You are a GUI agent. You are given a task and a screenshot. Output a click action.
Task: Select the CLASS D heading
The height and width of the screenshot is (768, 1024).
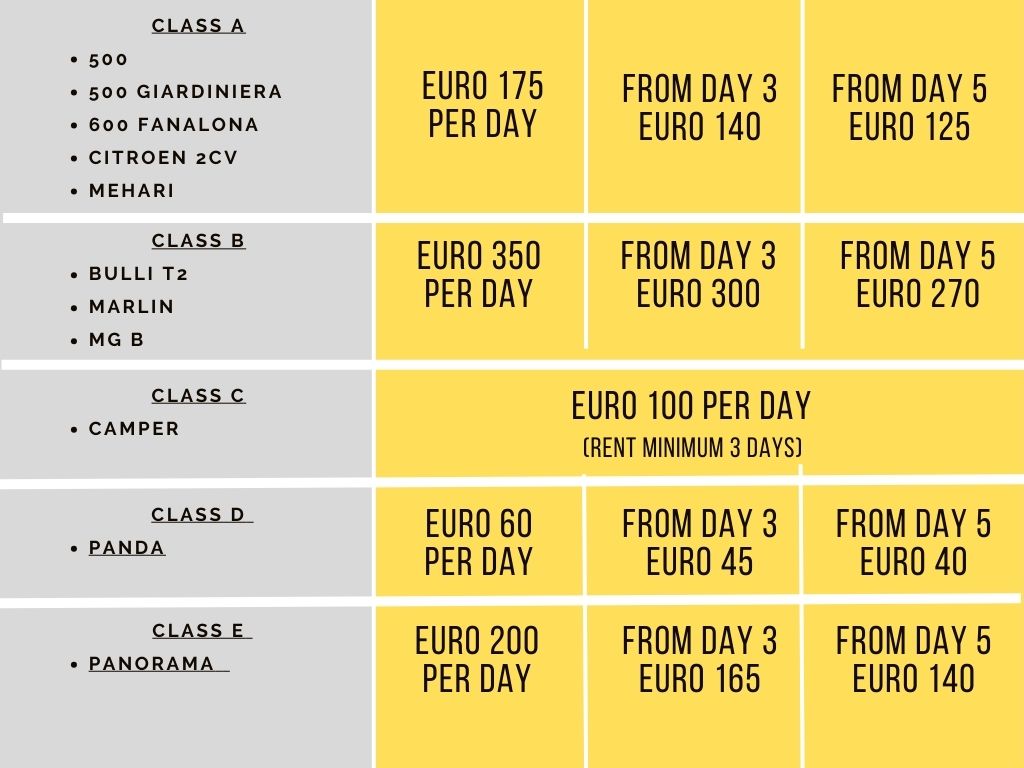202,515
